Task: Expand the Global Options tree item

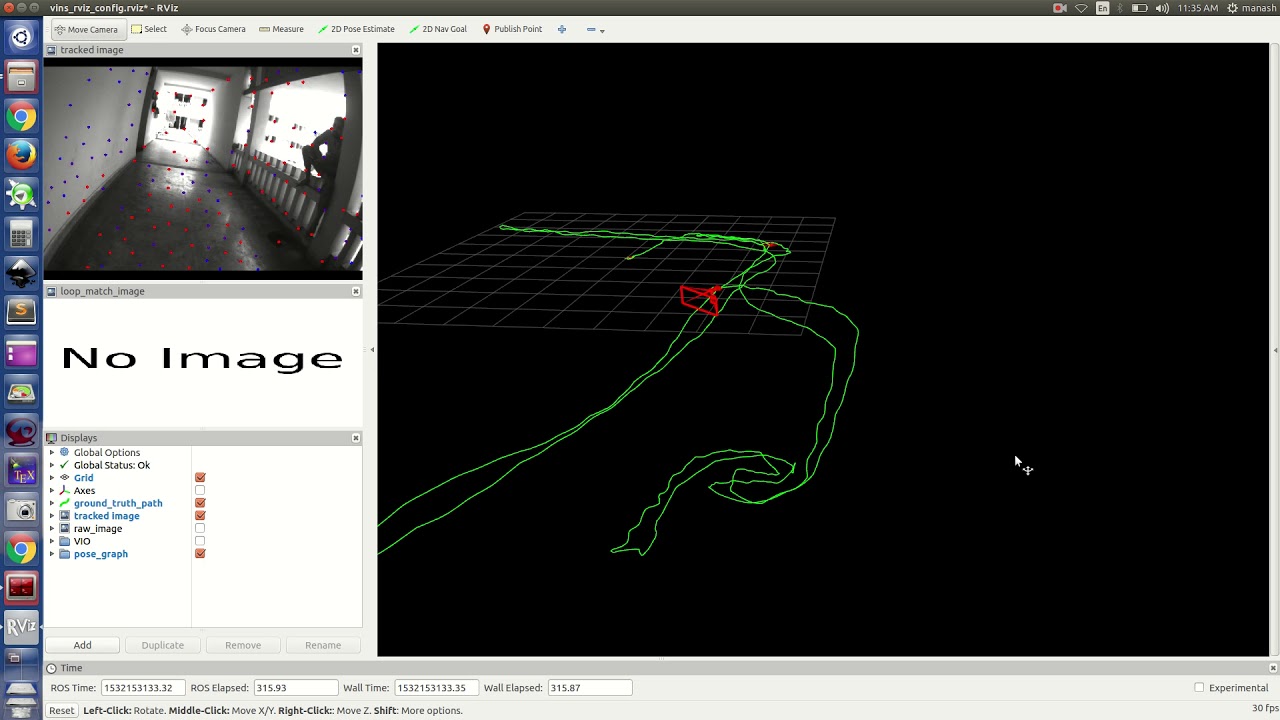Action: [x=52, y=453]
